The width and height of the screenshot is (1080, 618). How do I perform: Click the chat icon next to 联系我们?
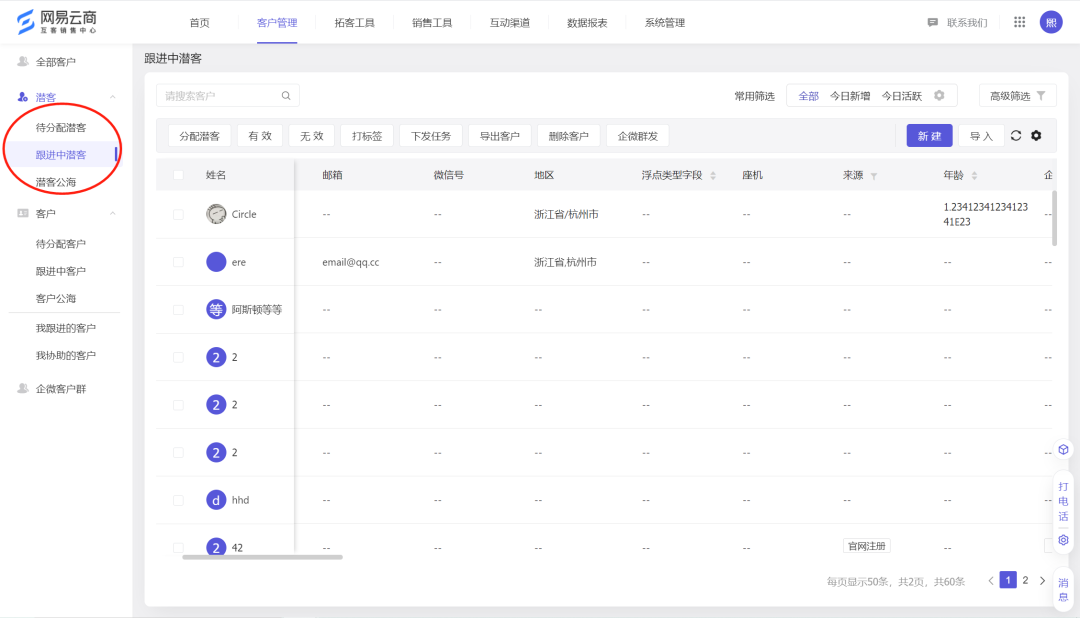coord(932,21)
